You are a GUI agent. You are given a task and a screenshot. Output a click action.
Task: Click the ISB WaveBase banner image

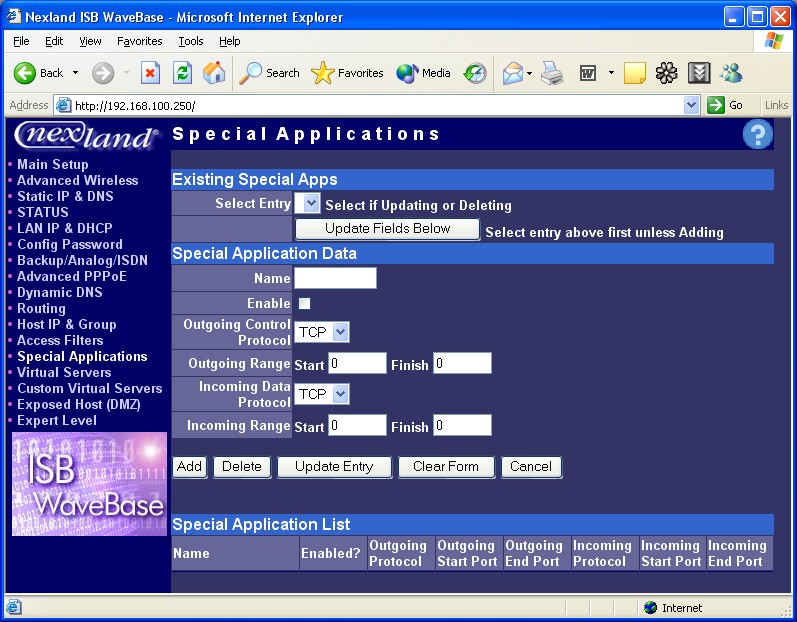click(x=89, y=484)
